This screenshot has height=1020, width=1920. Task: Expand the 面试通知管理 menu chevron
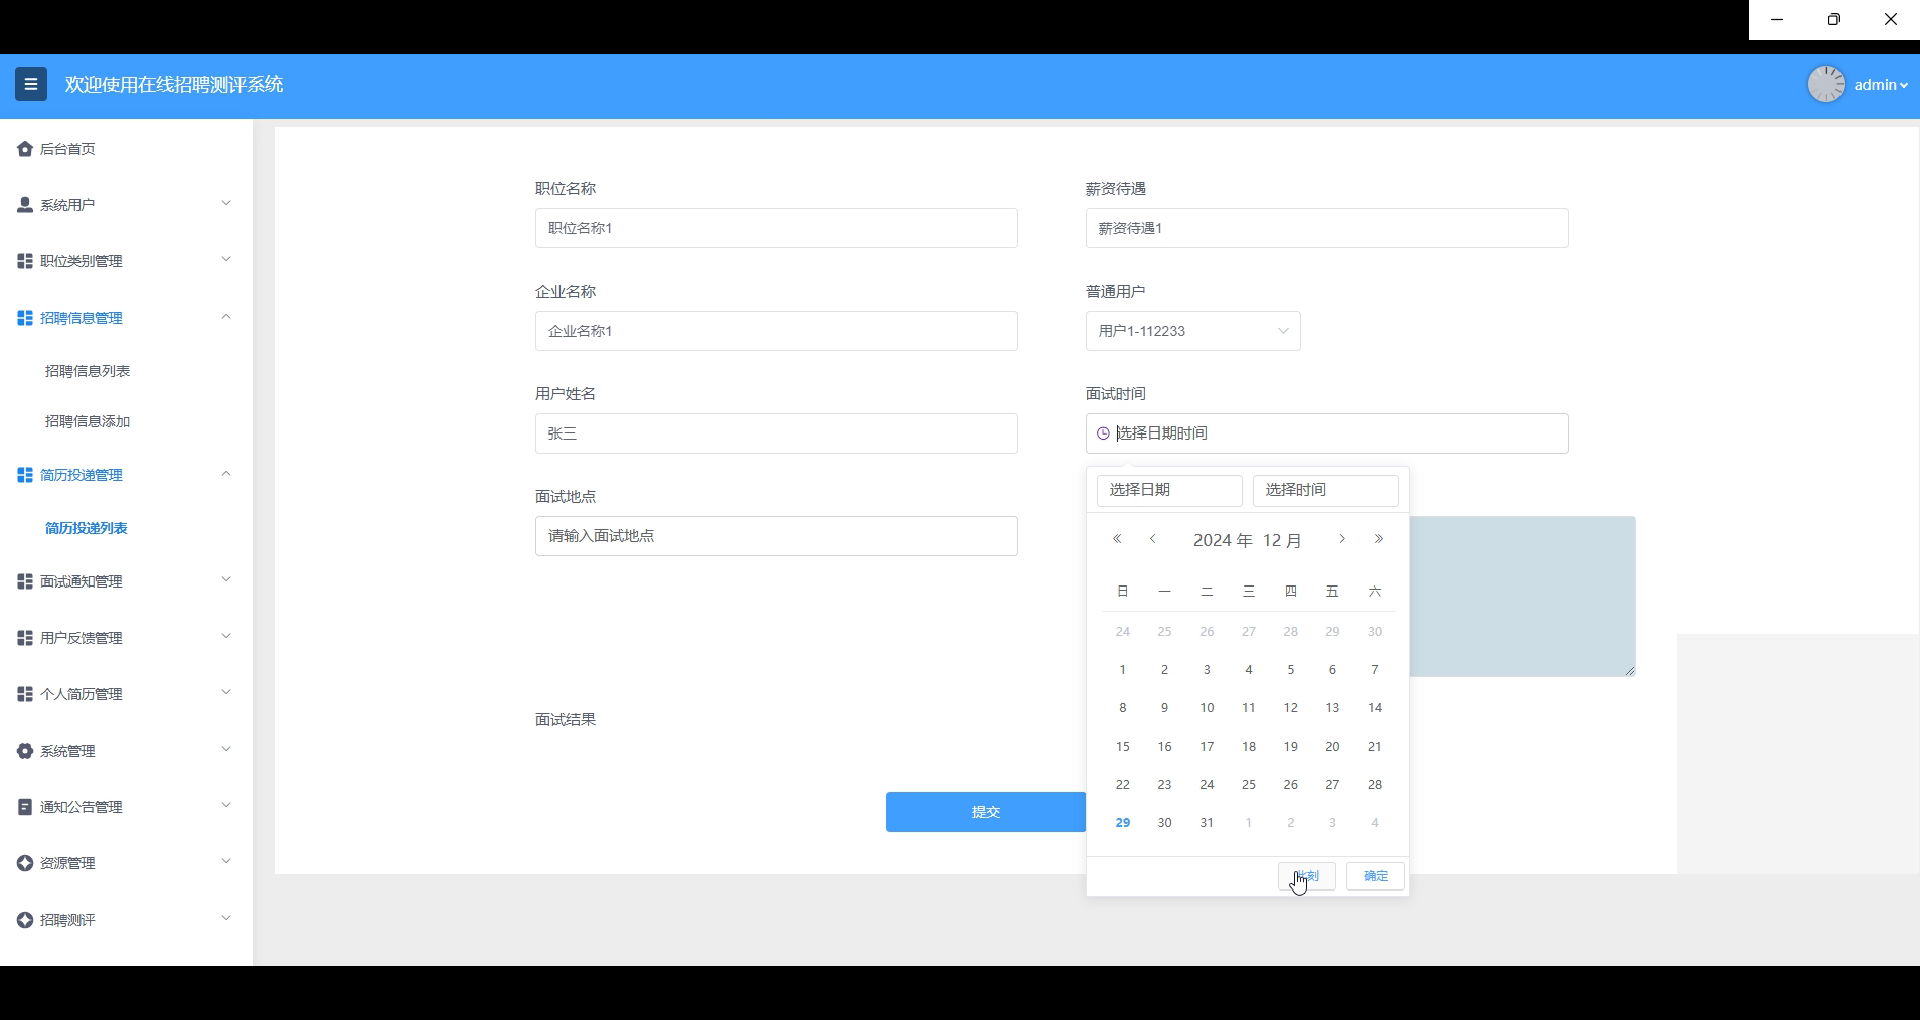pos(226,579)
